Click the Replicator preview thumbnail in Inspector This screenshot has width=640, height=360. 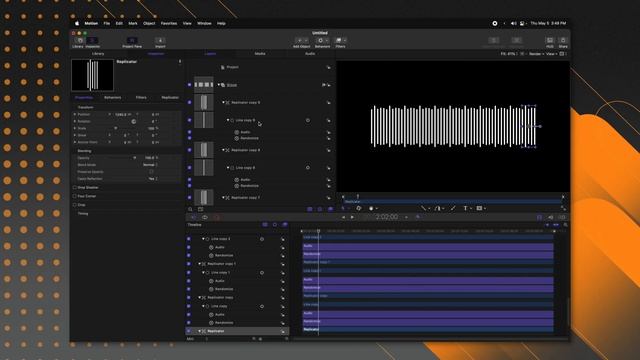tap(93, 75)
